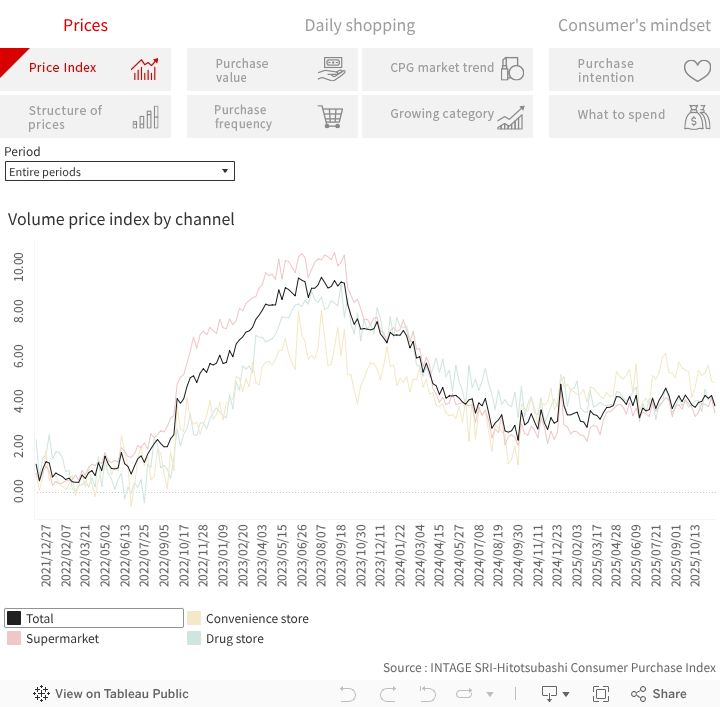The height and width of the screenshot is (707, 720).
Task: Click the Daily shopping section heading
Action: 360,26
